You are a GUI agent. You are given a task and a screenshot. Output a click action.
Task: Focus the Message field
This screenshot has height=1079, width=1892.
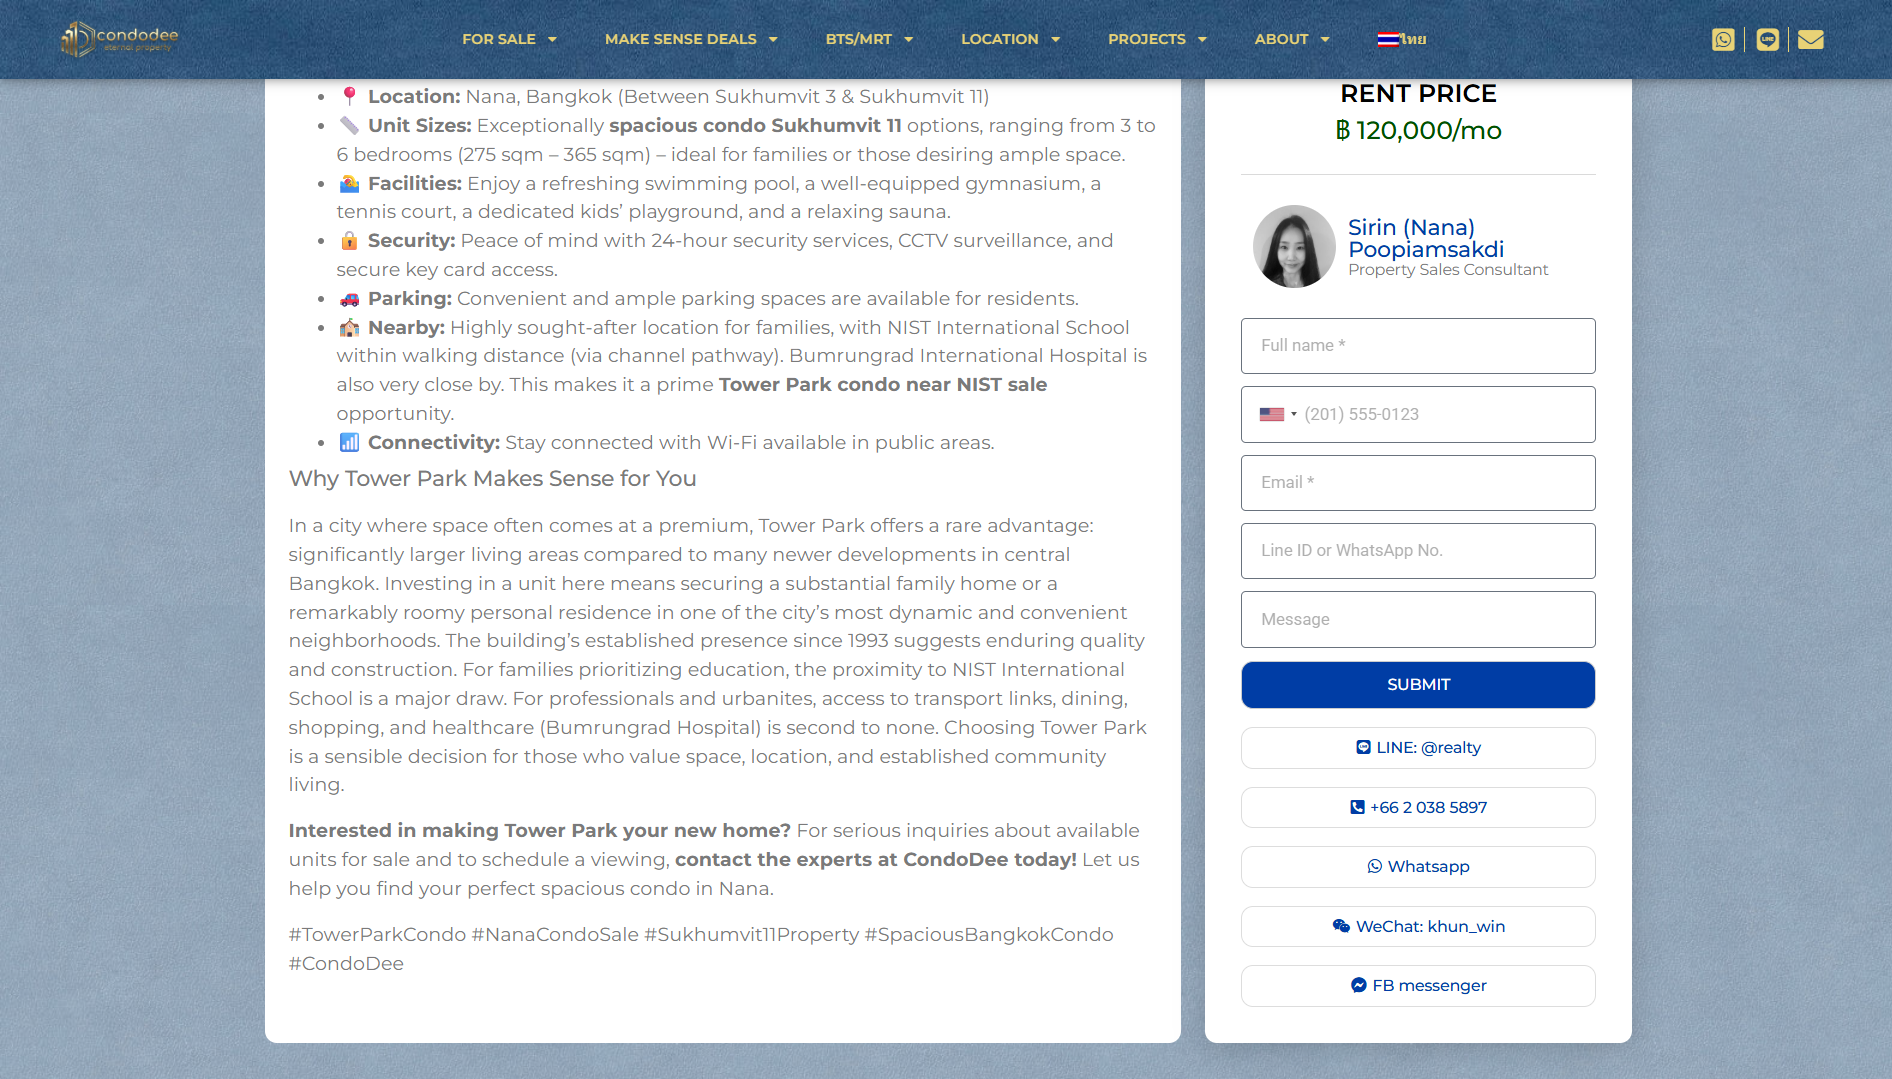1417,620
